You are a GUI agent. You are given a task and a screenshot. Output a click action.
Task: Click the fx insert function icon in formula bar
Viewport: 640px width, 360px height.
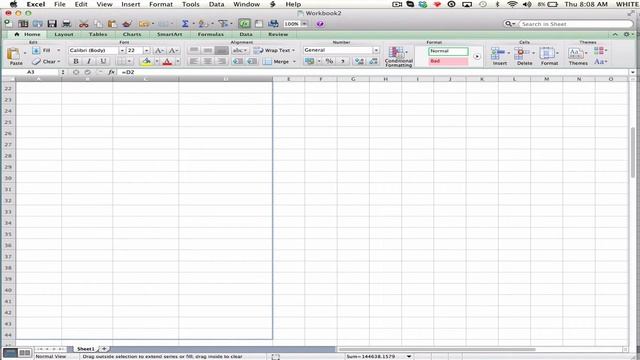pos(111,72)
